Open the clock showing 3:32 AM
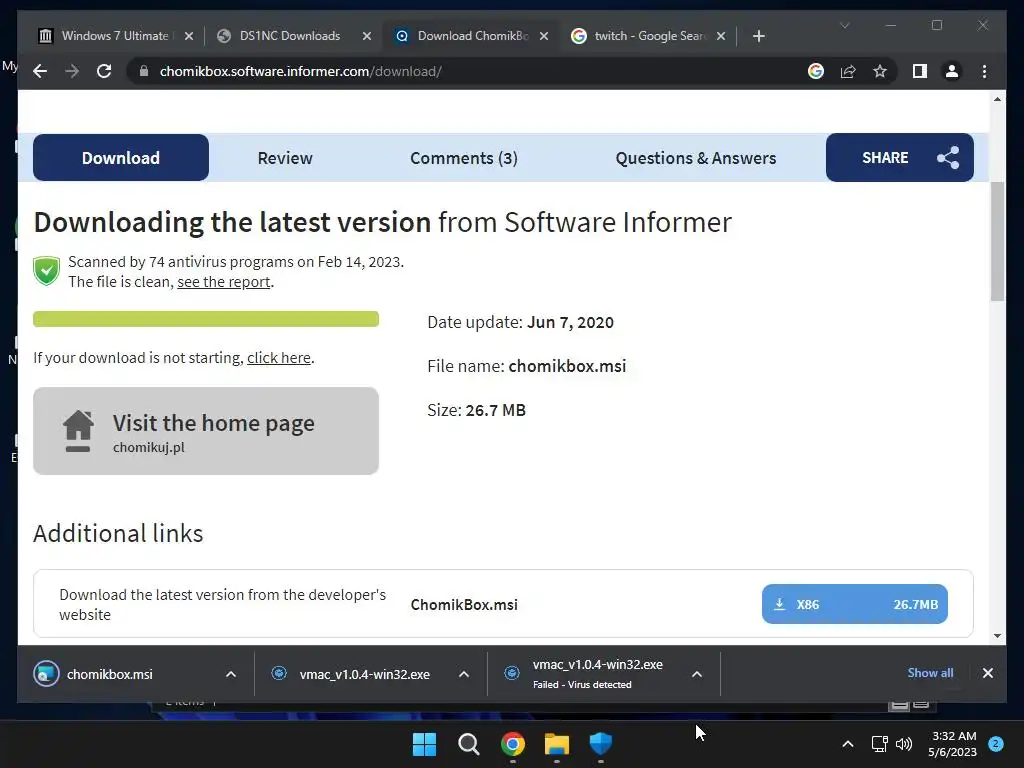Viewport: 1024px width, 768px height. point(953,744)
